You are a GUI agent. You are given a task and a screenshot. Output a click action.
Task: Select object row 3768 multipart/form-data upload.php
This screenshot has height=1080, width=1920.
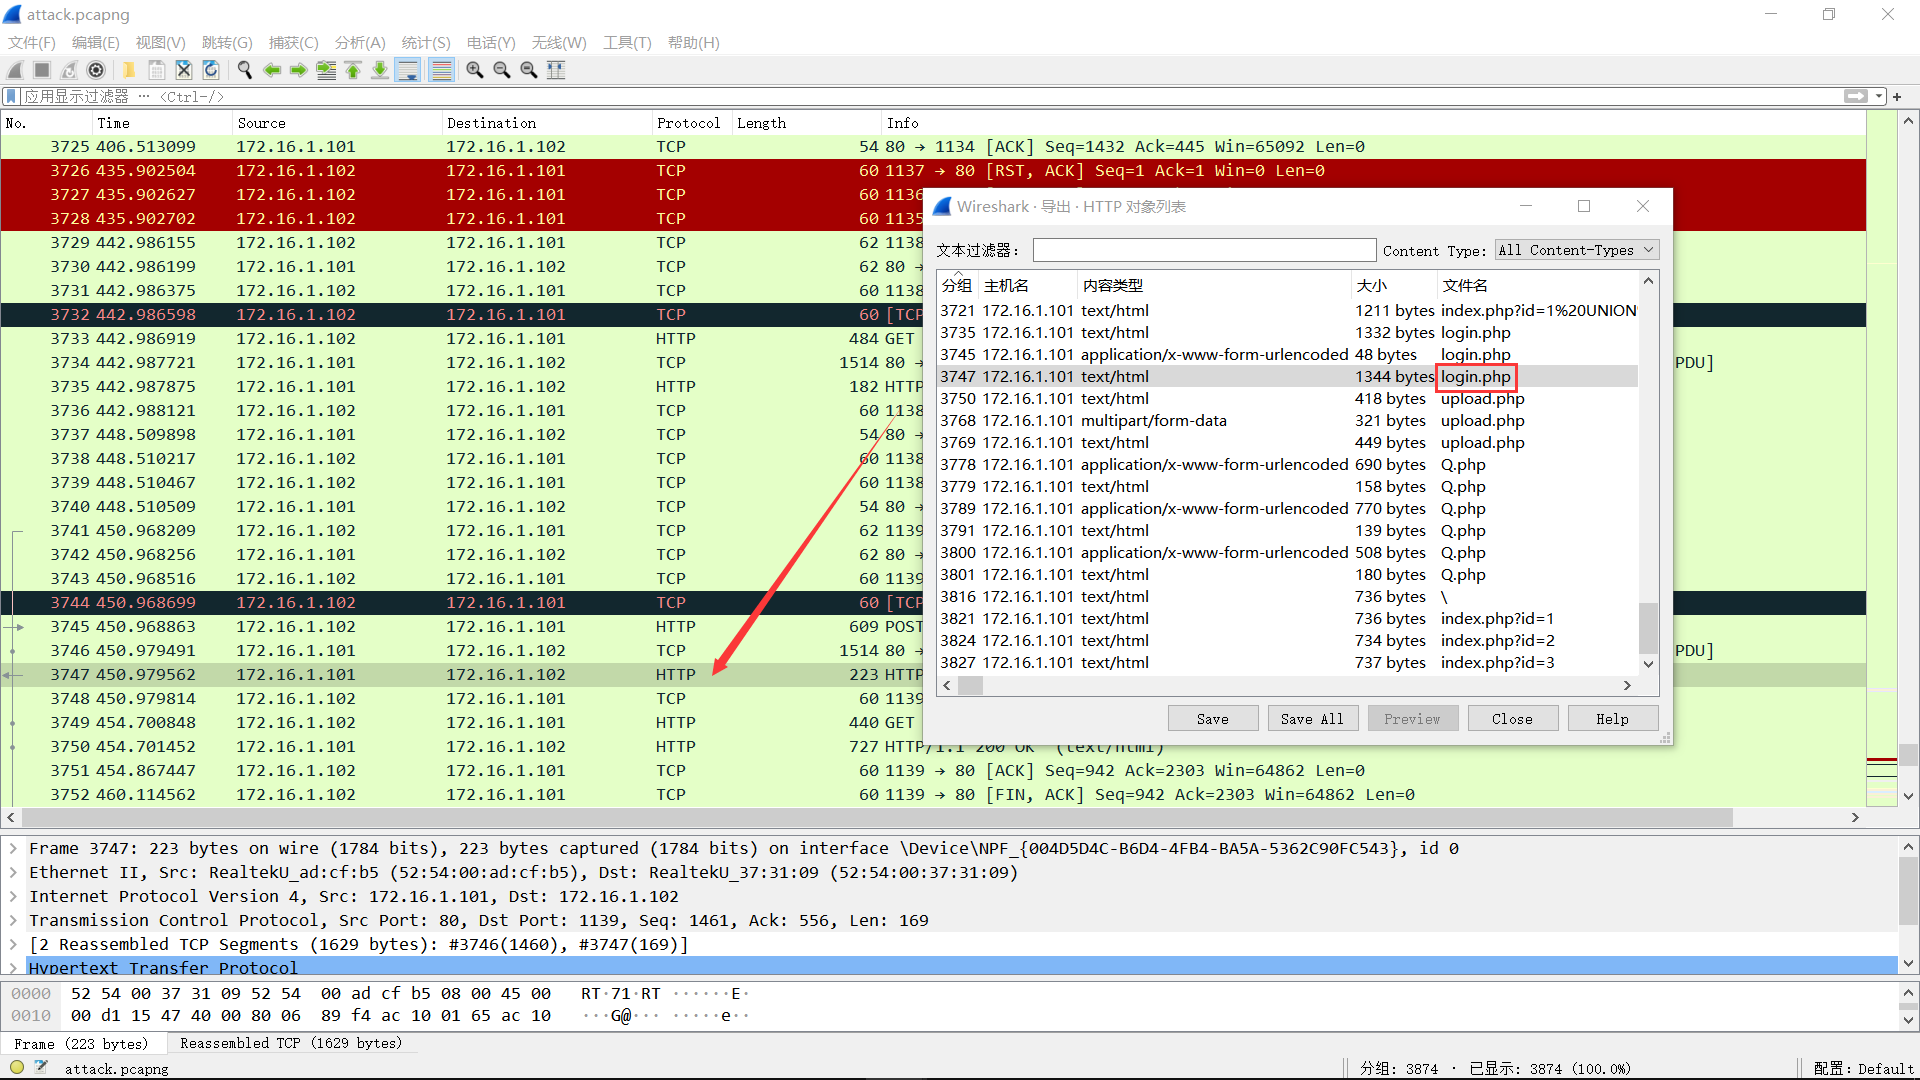pos(1287,421)
